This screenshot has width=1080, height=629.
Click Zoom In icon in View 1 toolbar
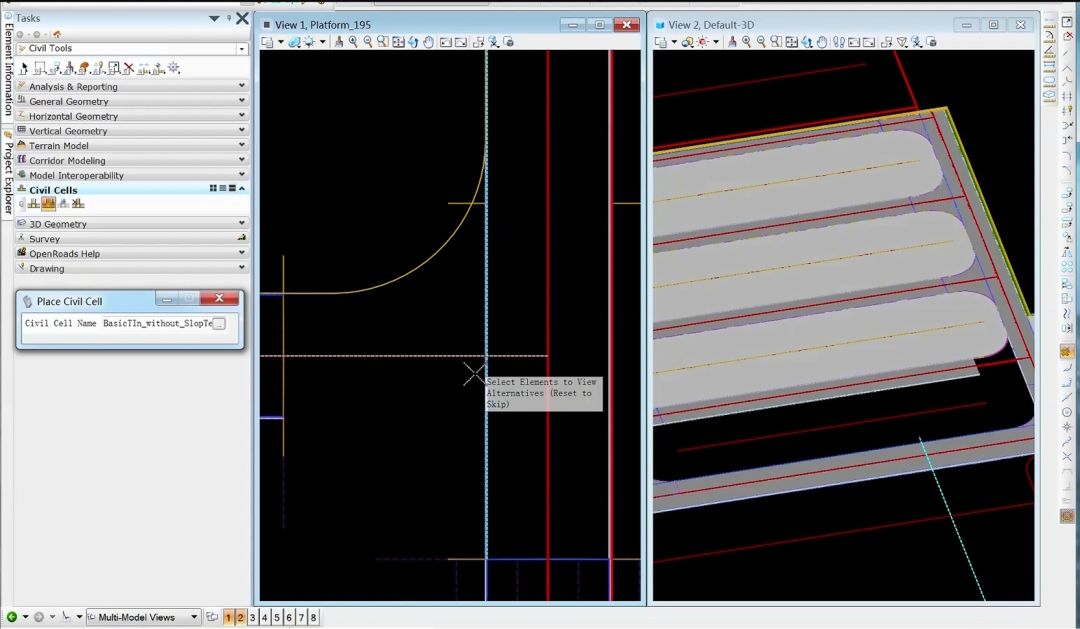(354, 42)
